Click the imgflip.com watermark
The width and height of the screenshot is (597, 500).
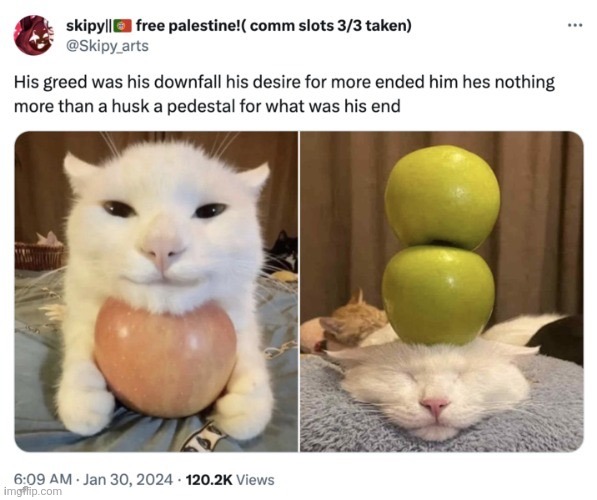click(32, 492)
